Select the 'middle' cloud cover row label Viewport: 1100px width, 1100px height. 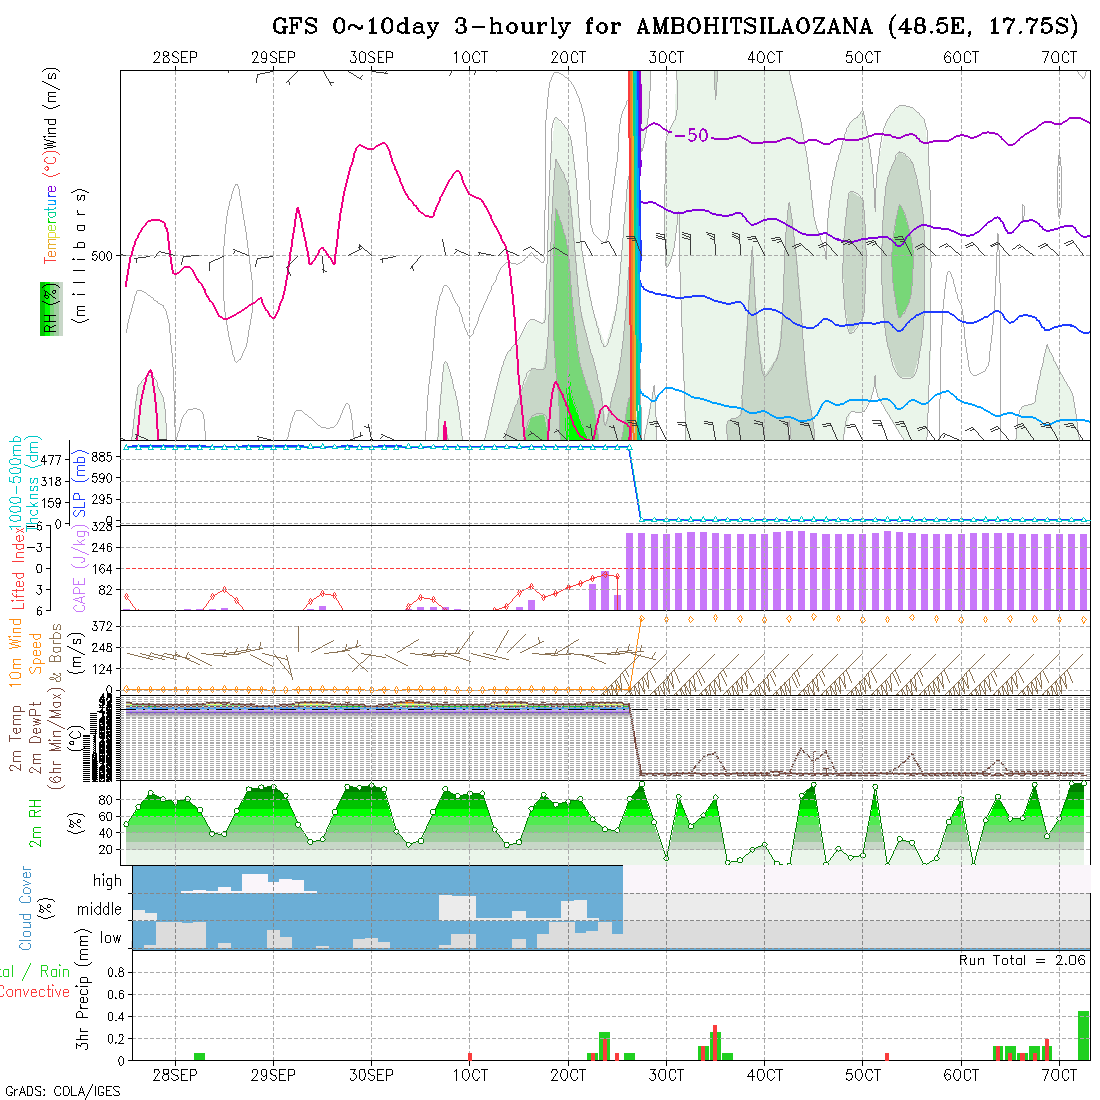point(99,910)
